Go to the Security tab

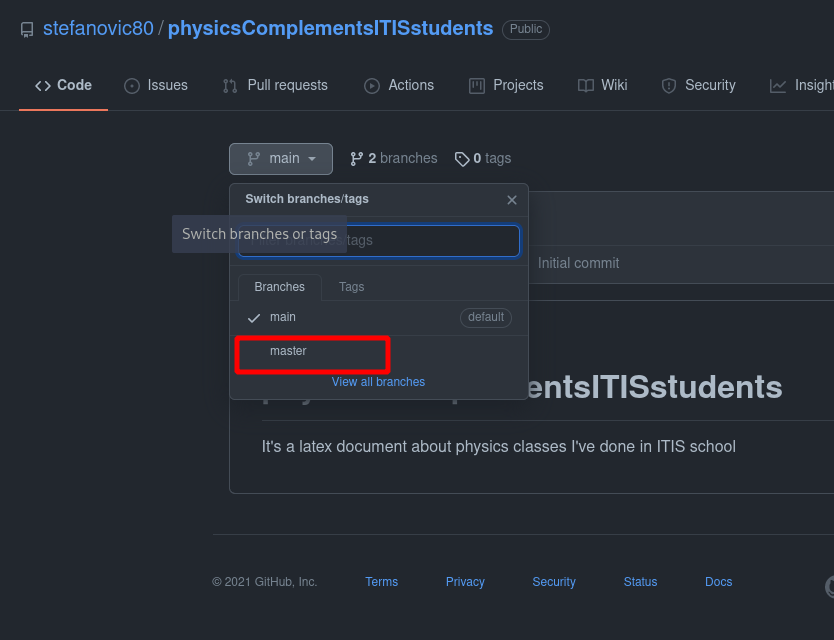point(698,85)
